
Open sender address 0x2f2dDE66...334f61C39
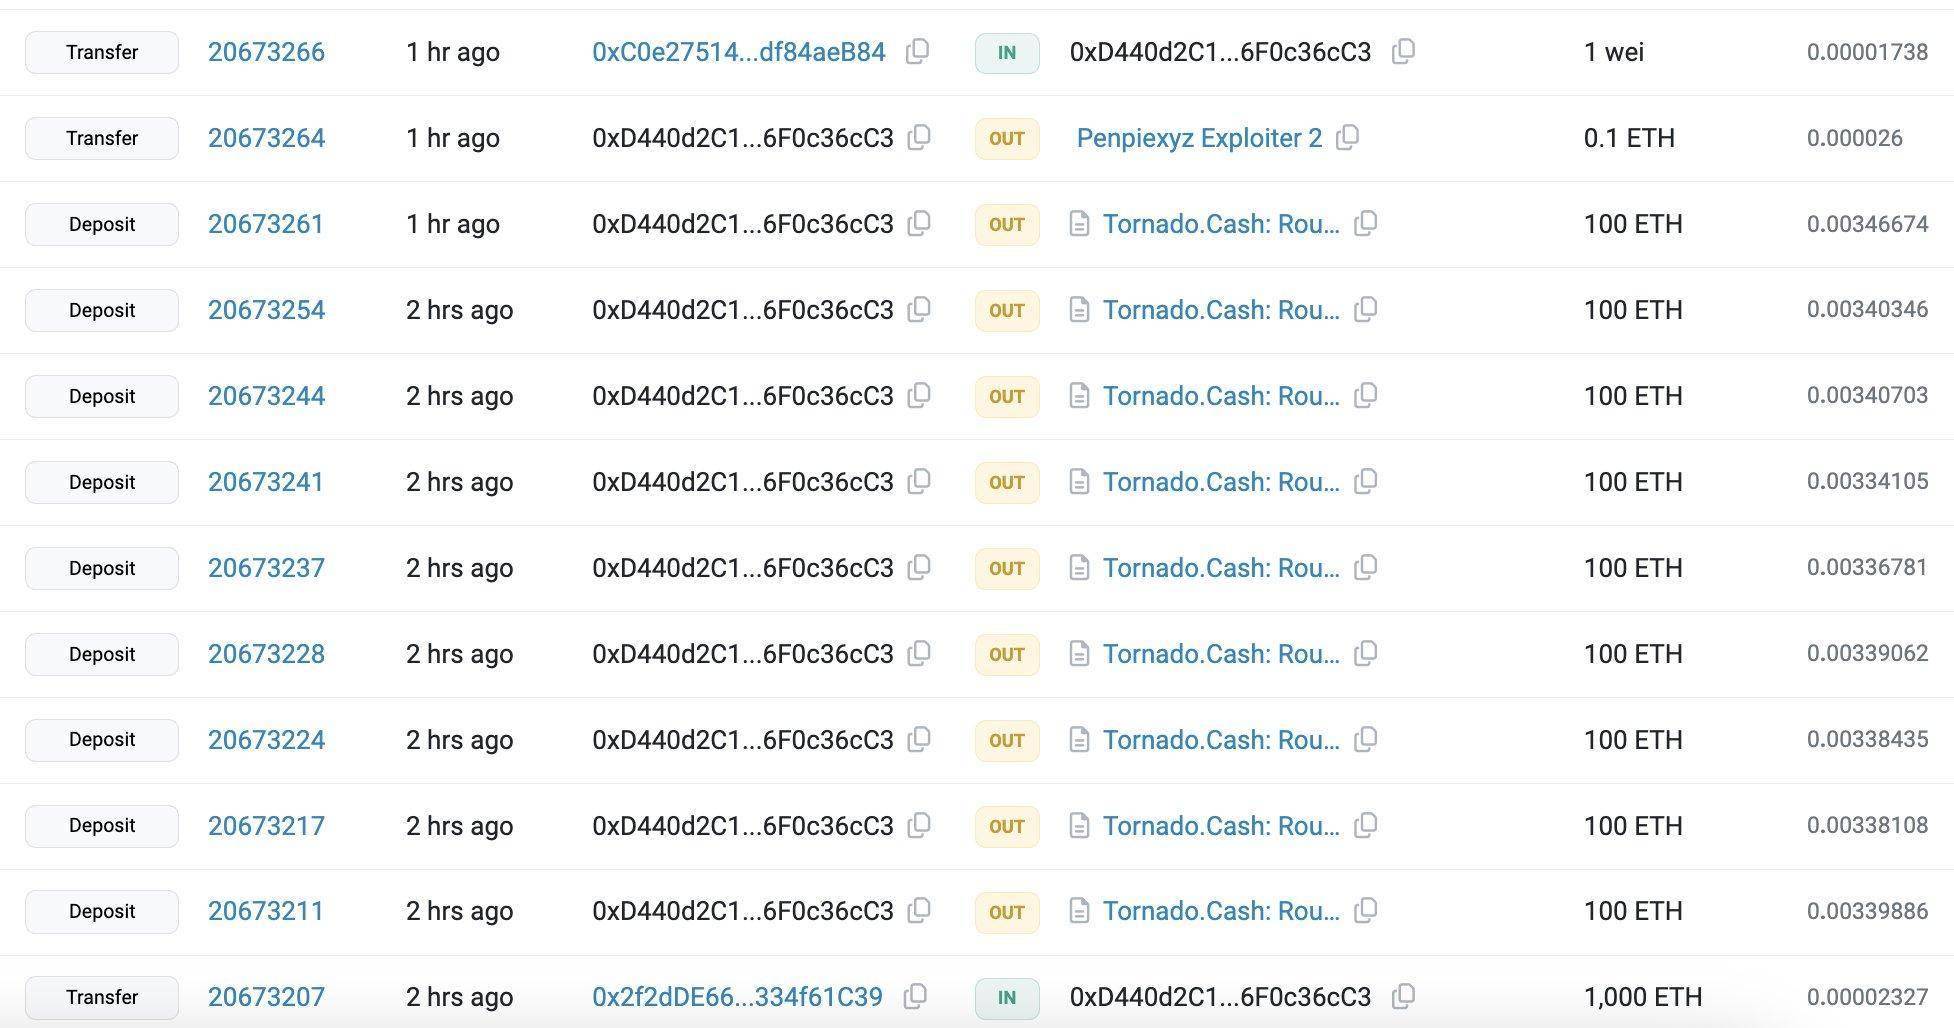(x=737, y=997)
